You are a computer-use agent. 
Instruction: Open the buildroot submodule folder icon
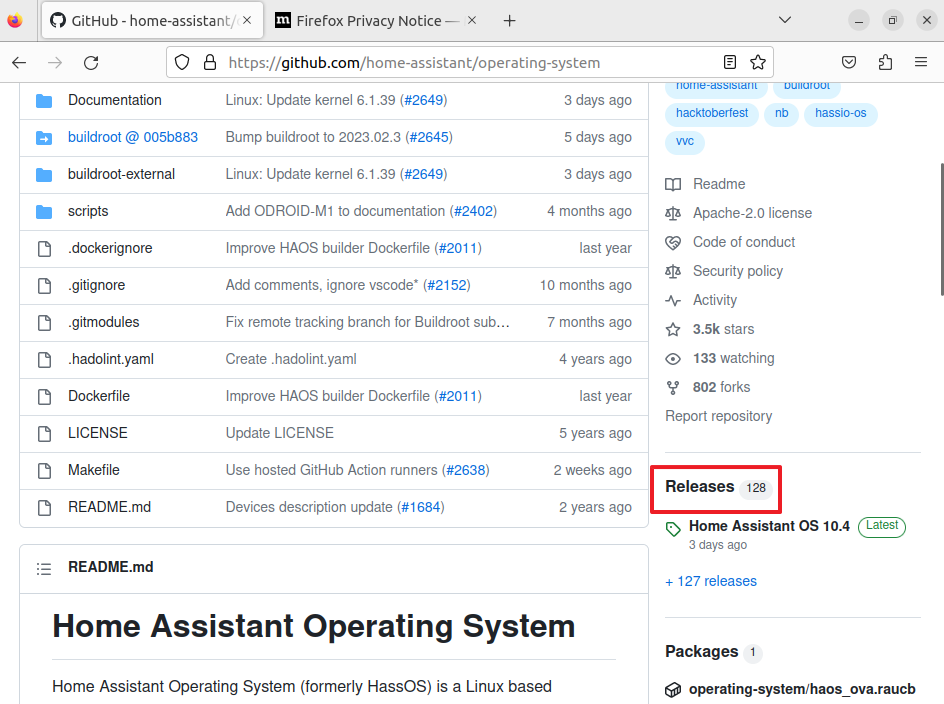point(44,138)
